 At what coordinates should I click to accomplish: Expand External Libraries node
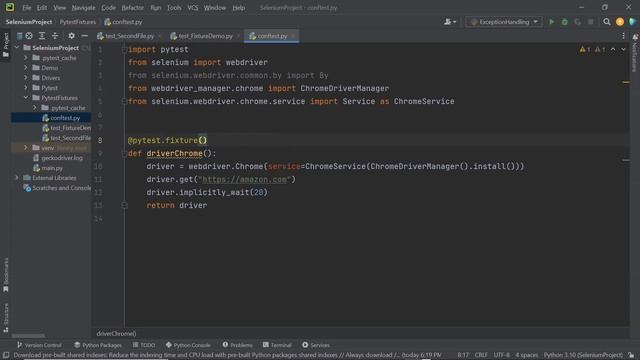point(17,178)
